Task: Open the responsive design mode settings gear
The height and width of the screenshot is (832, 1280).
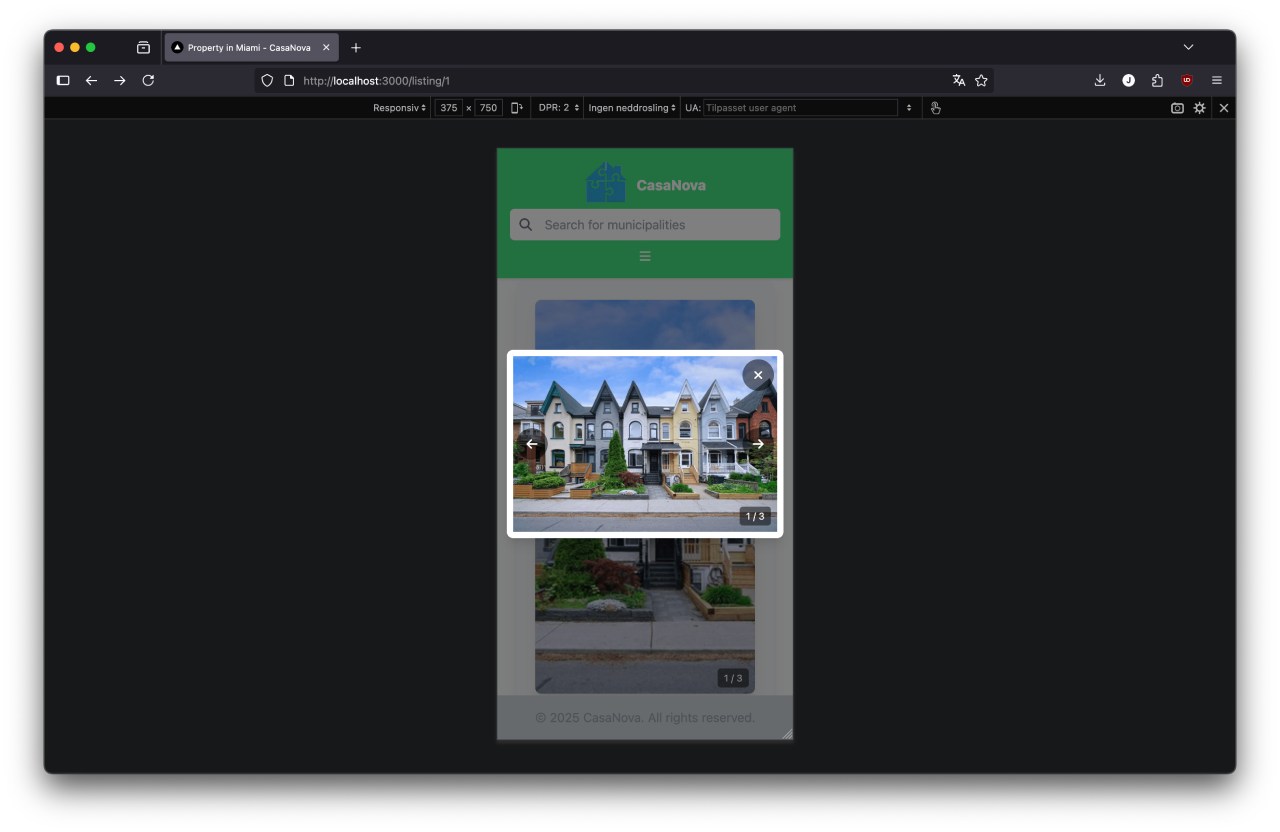Action: [1199, 108]
